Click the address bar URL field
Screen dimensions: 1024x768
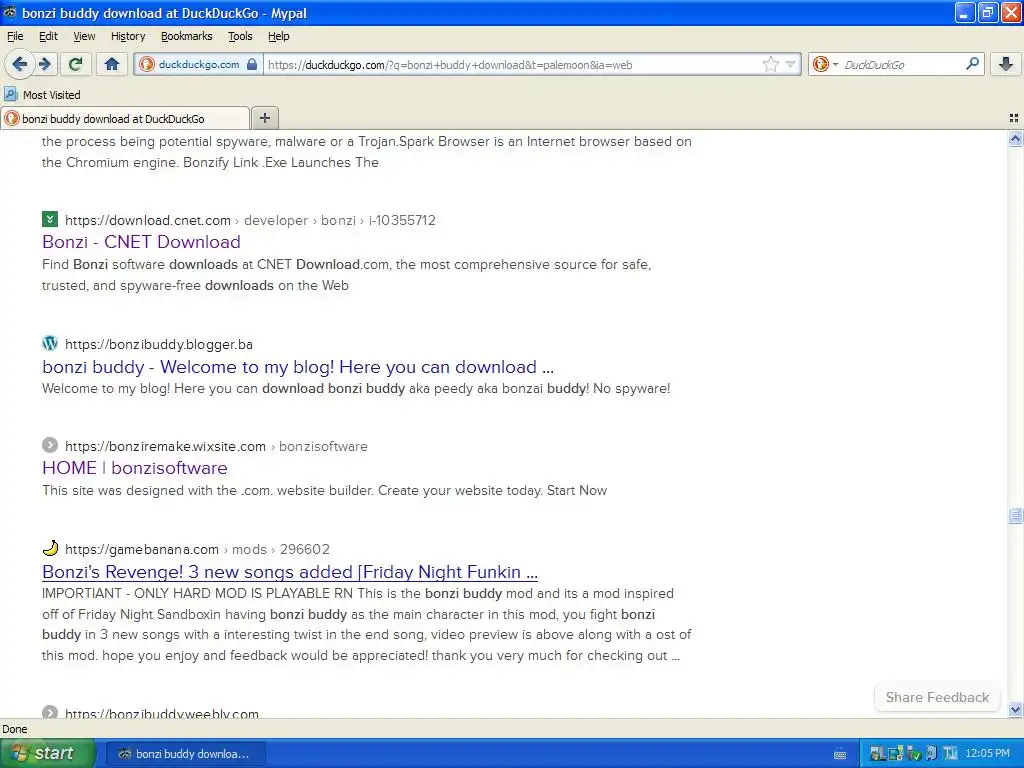513,65
